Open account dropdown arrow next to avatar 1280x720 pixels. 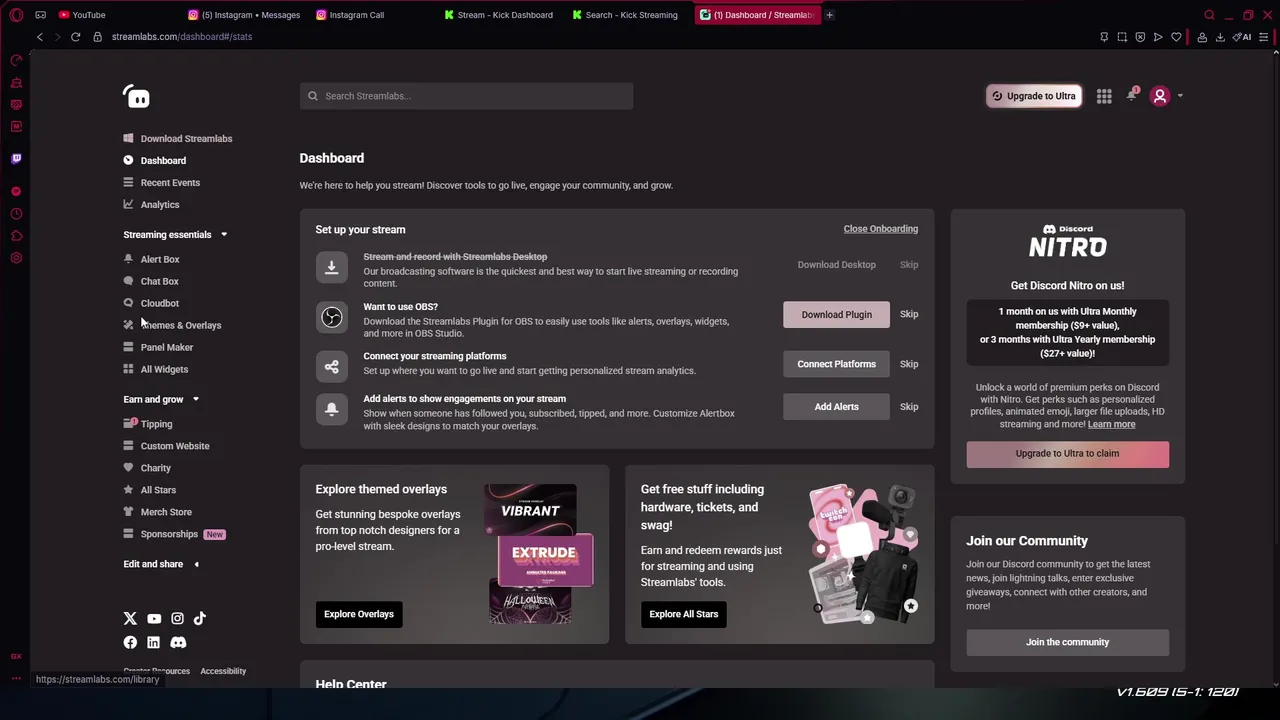pos(1180,96)
